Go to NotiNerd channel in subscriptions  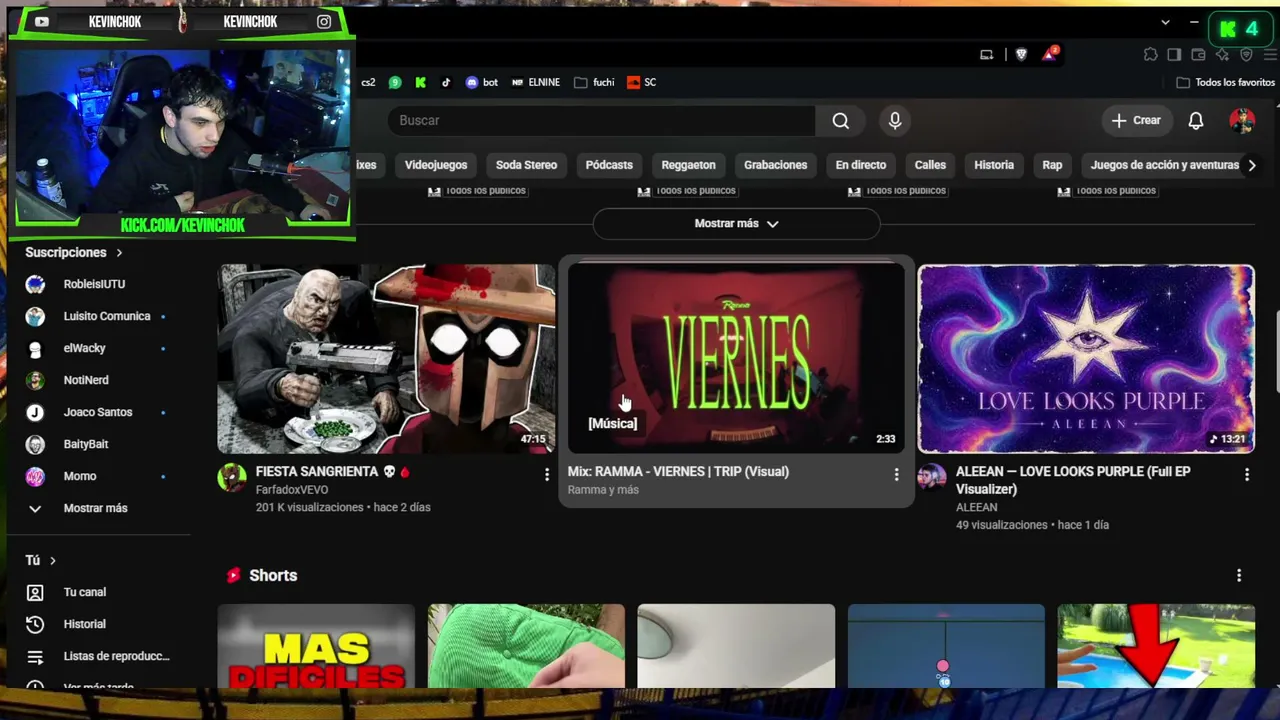coord(86,380)
